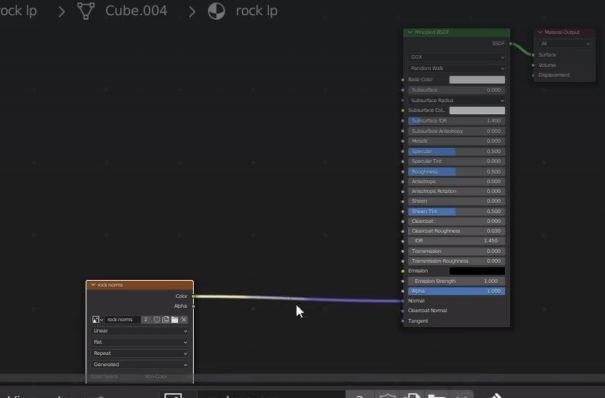Click the Displacement input socket on Material Output
This screenshot has height=398, width=605.
534,75
